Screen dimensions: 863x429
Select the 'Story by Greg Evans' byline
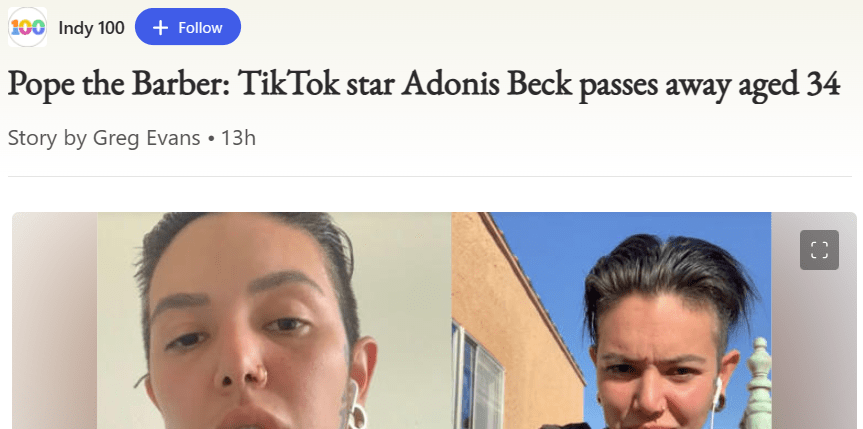pyautogui.click(x=104, y=138)
